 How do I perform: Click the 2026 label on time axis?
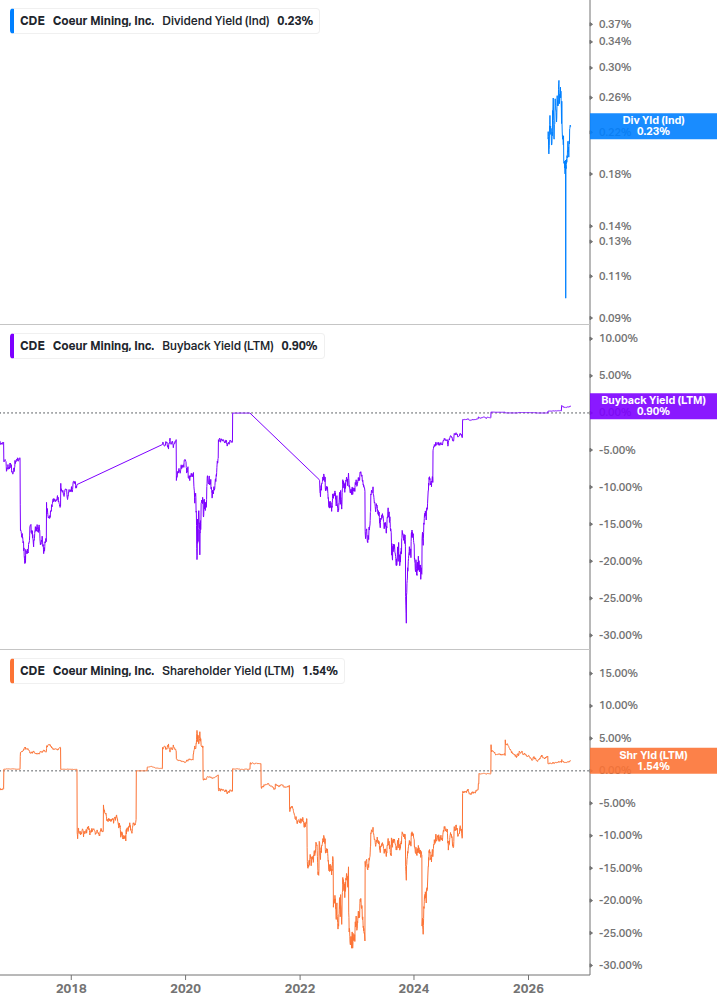click(529, 988)
